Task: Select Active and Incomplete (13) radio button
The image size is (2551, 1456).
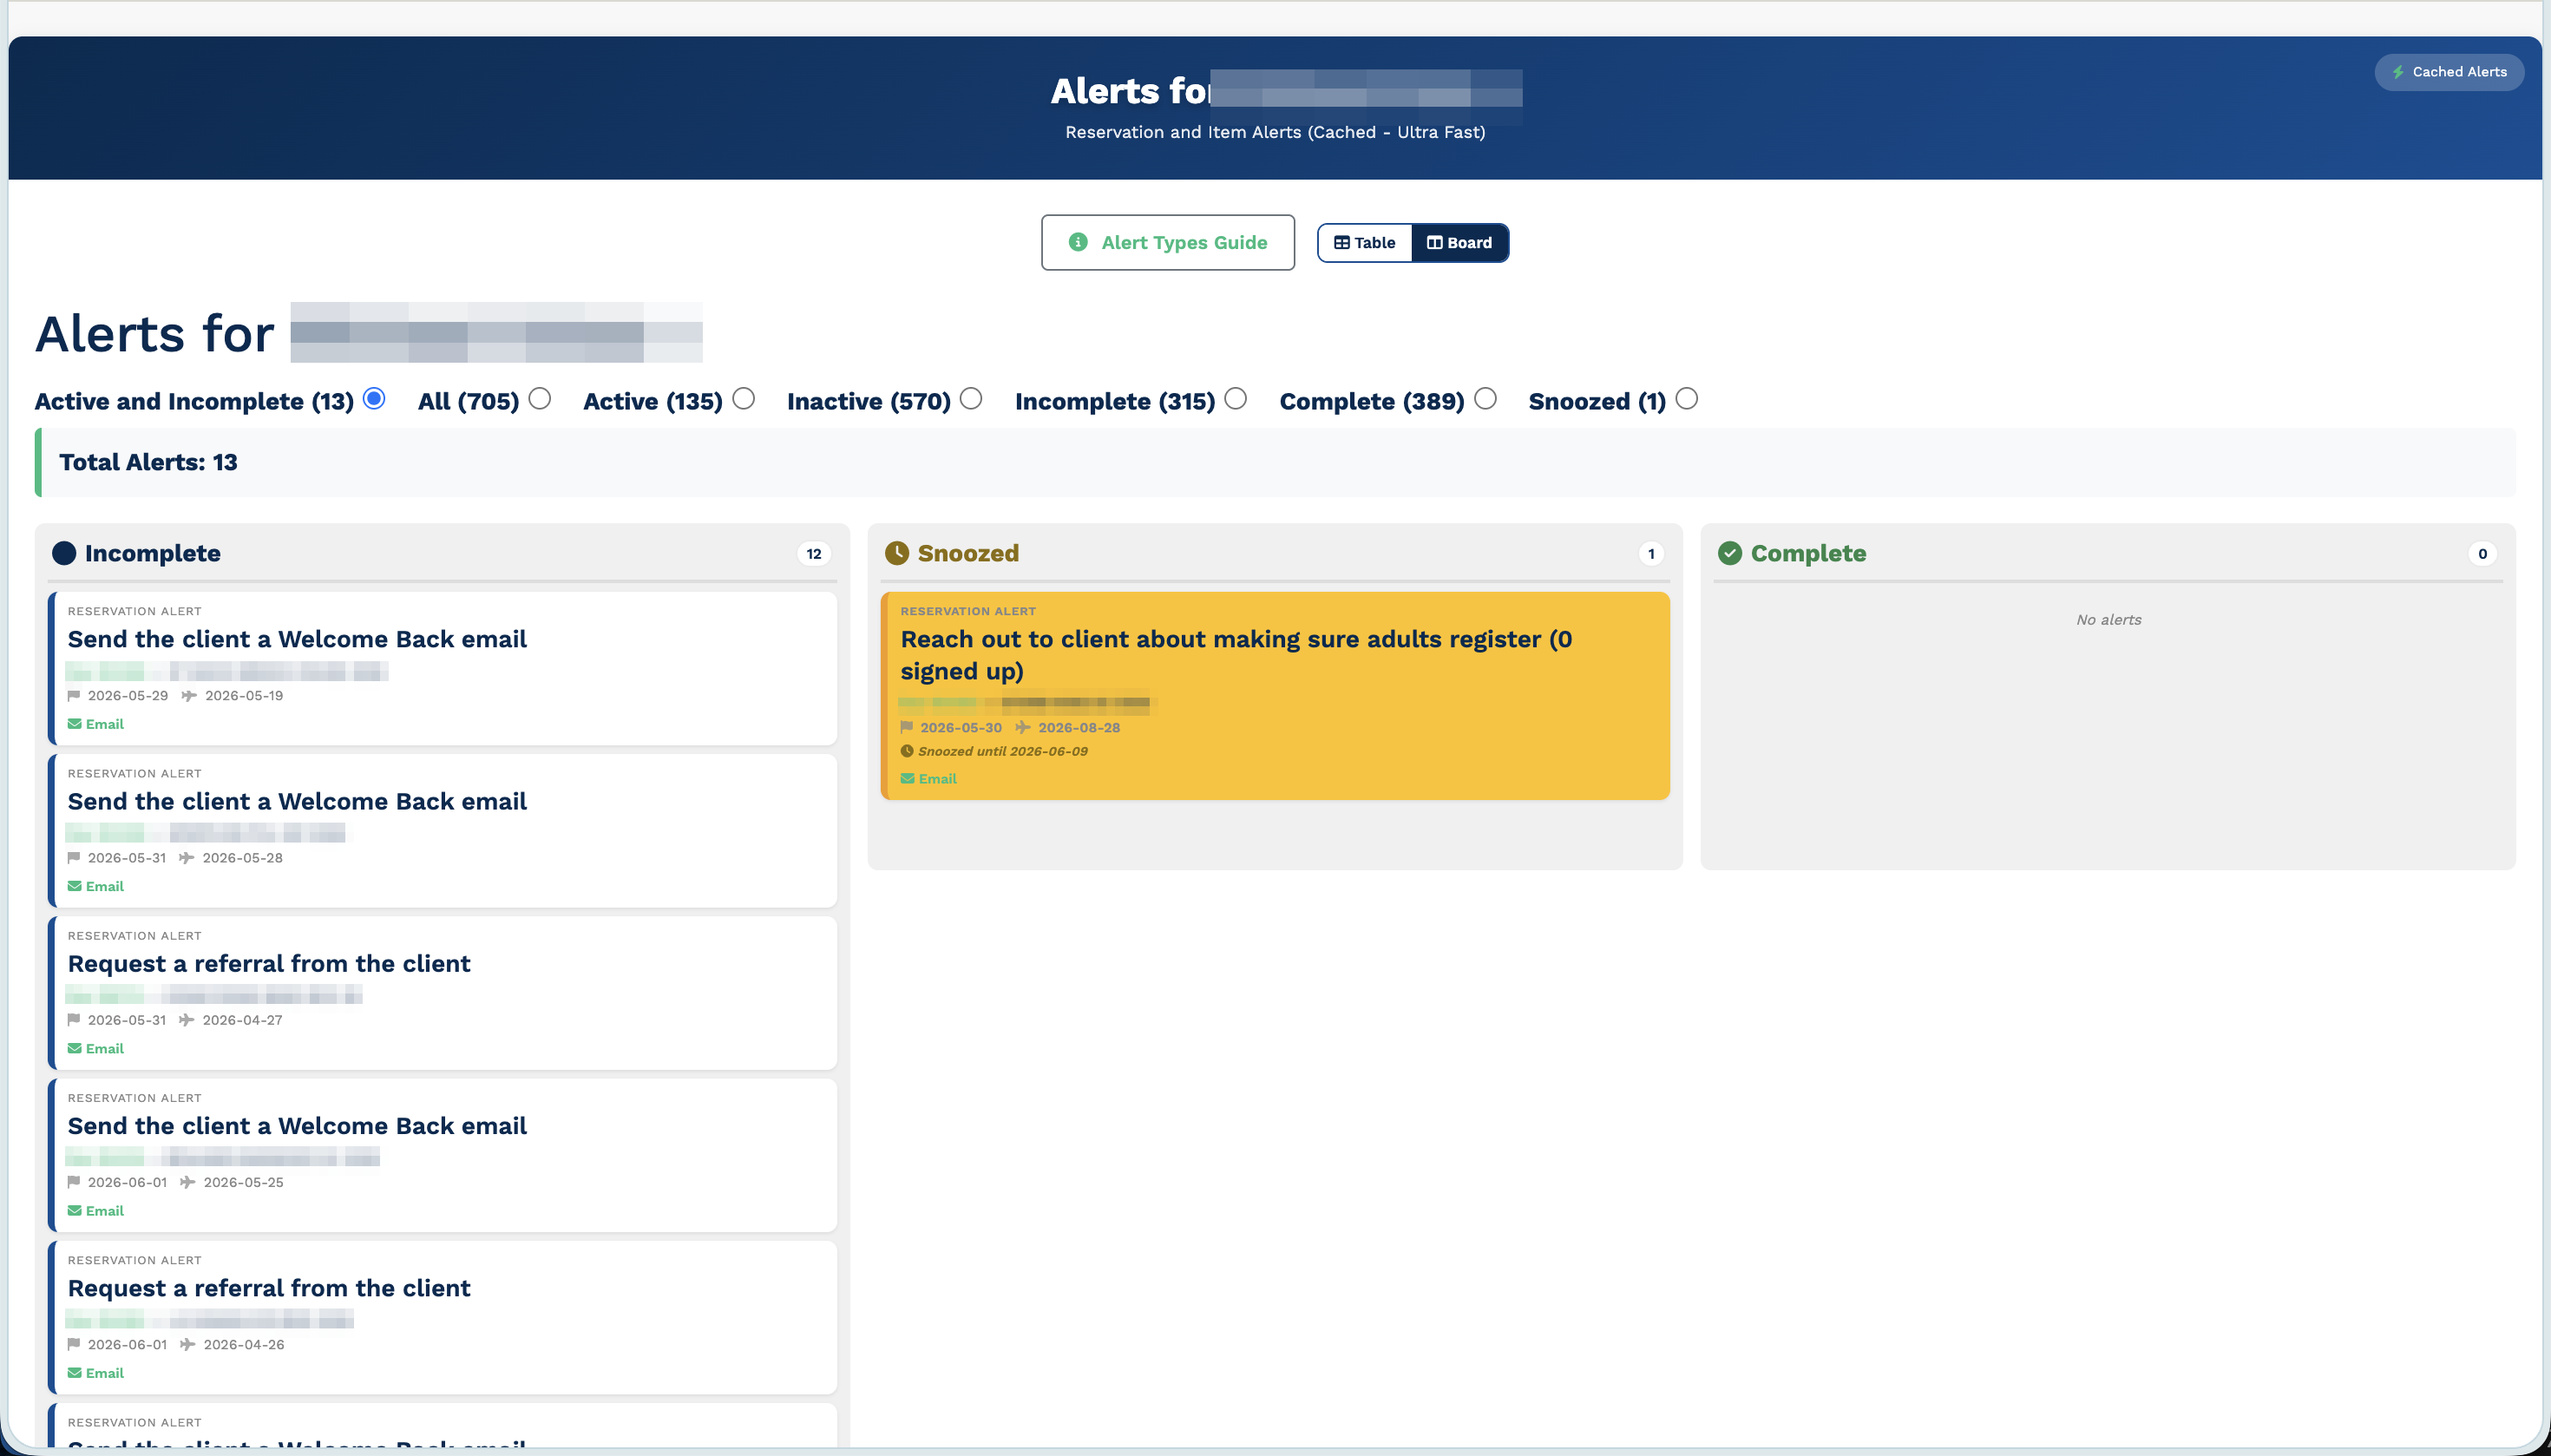Action: [375, 398]
